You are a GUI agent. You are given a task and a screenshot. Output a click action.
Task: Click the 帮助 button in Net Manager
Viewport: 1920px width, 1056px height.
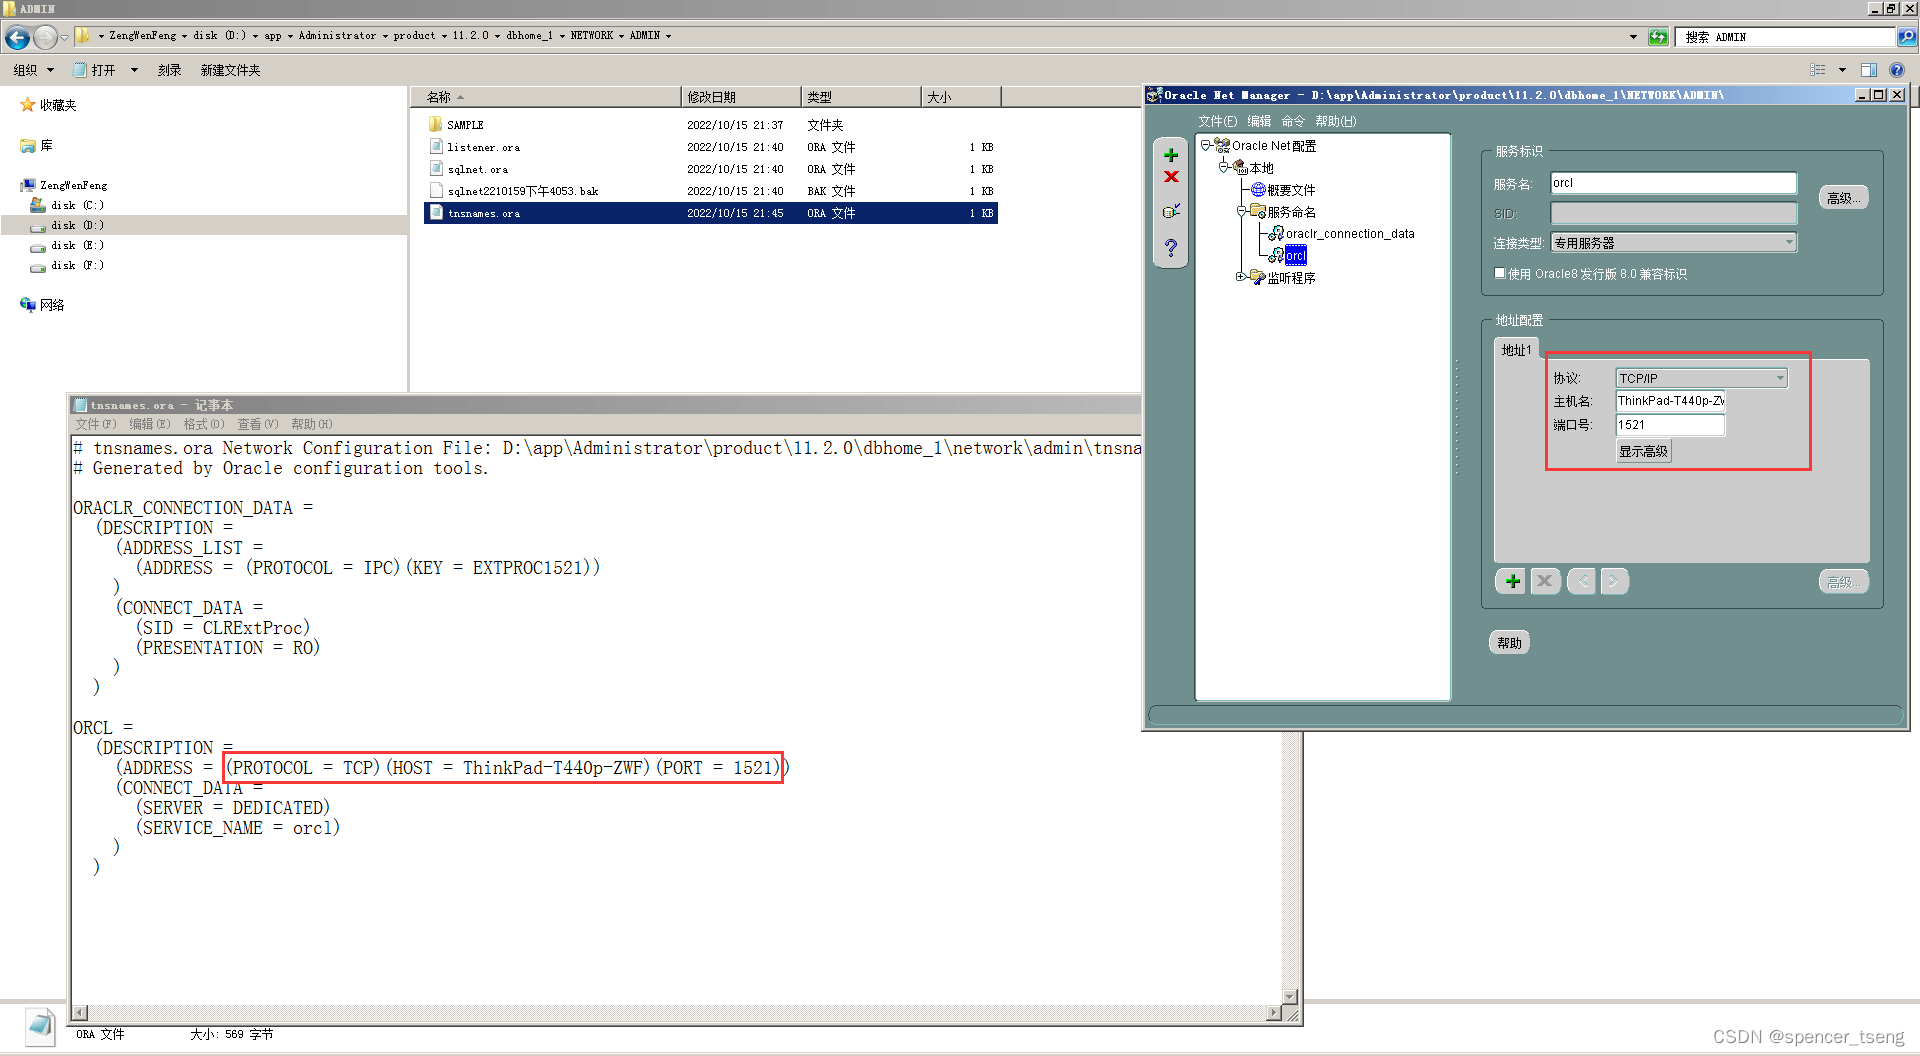(x=1509, y=643)
